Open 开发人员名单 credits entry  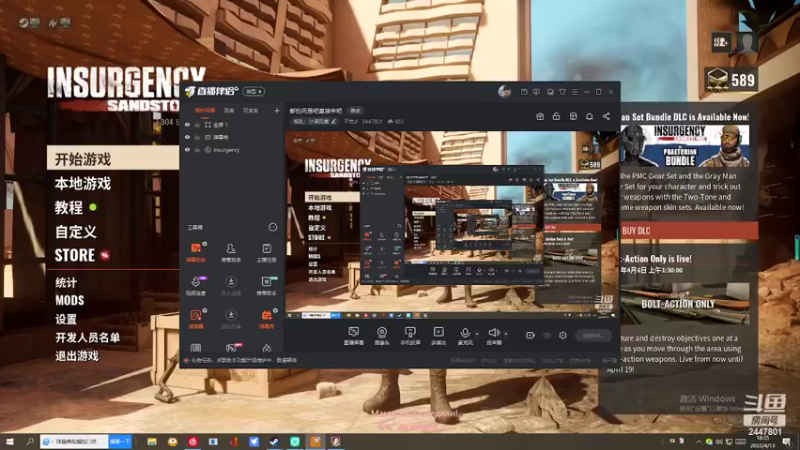click(87, 337)
